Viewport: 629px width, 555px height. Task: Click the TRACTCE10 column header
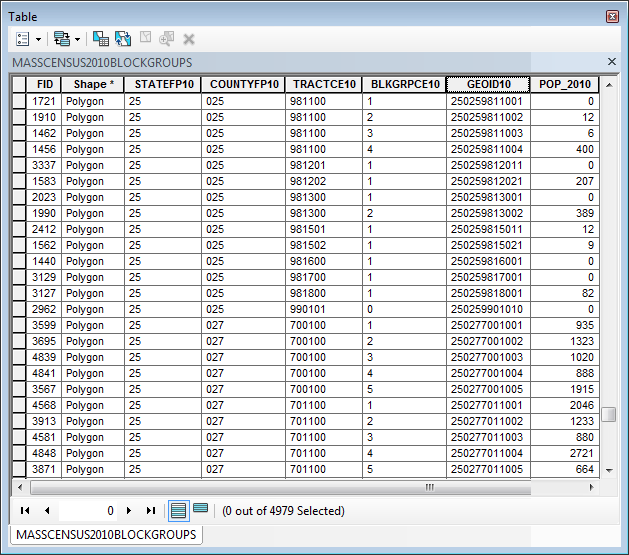[324, 84]
